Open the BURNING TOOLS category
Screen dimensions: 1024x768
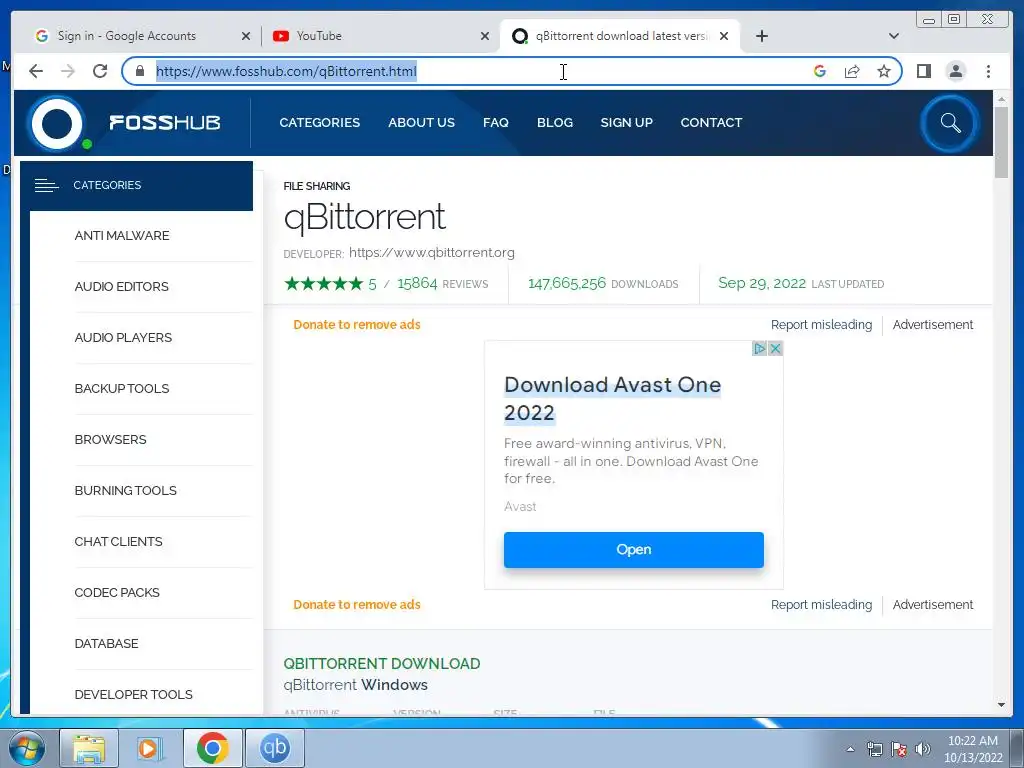pyautogui.click(x=125, y=490)
